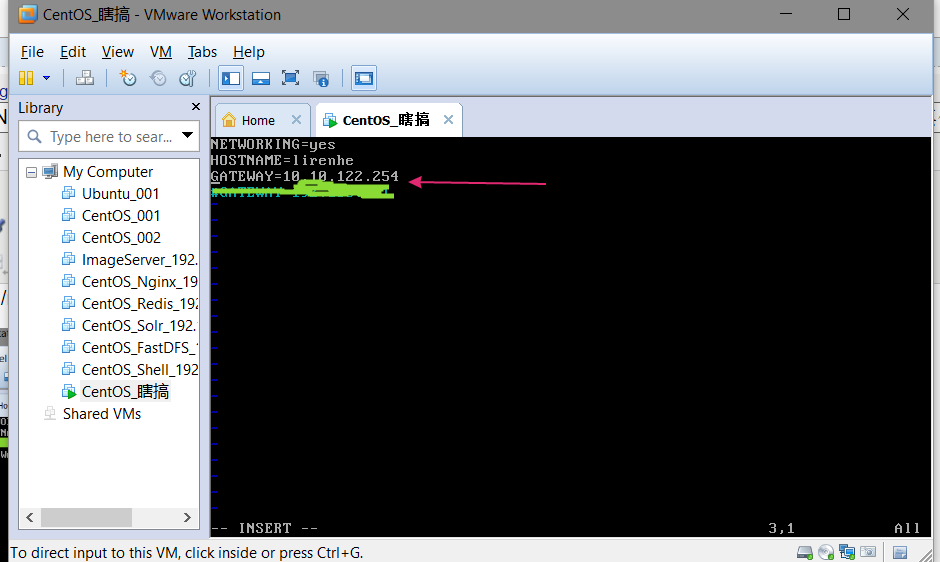Enter full screen mode icon
The height and width of the screenshot is (562, 940).
click(291, 78)
